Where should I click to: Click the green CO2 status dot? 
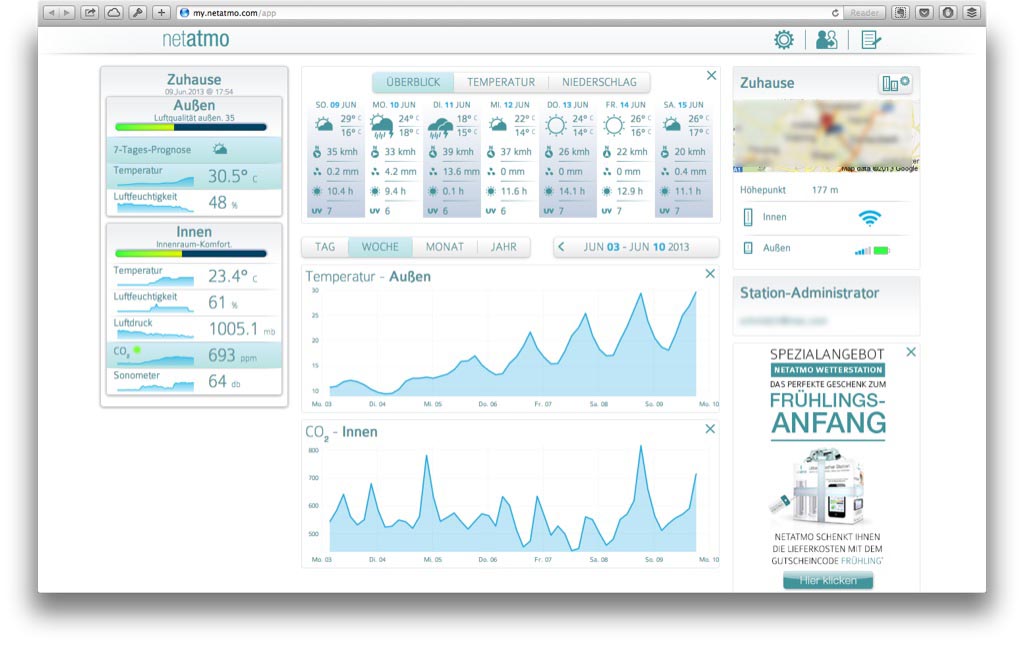[x=137, y=351]
